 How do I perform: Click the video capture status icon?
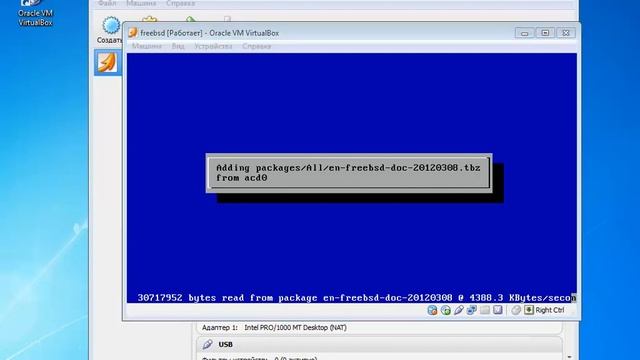click(498, 310)
